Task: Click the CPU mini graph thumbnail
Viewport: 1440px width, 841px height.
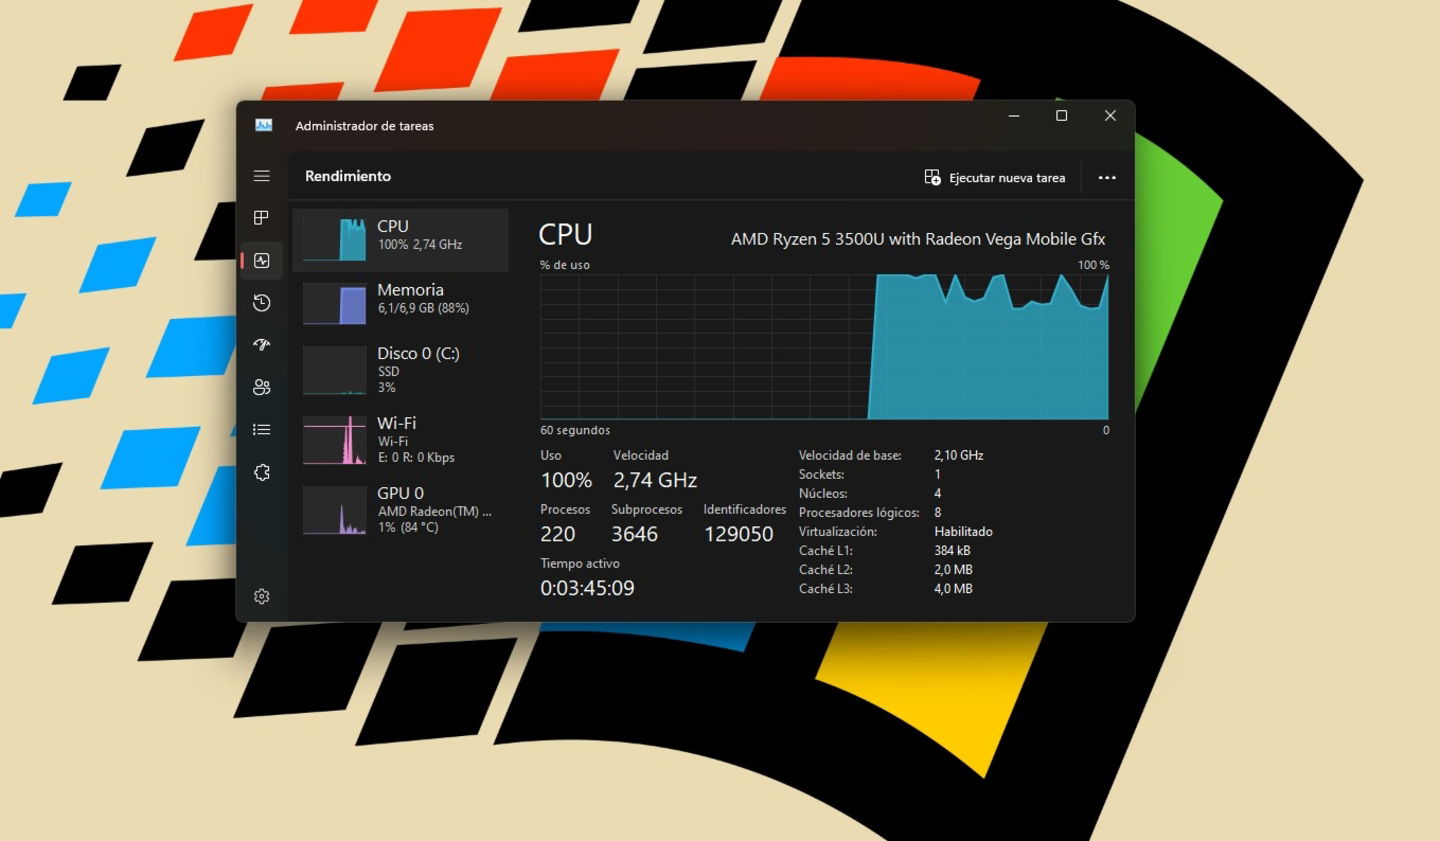Action: click(x=334, y=240)
